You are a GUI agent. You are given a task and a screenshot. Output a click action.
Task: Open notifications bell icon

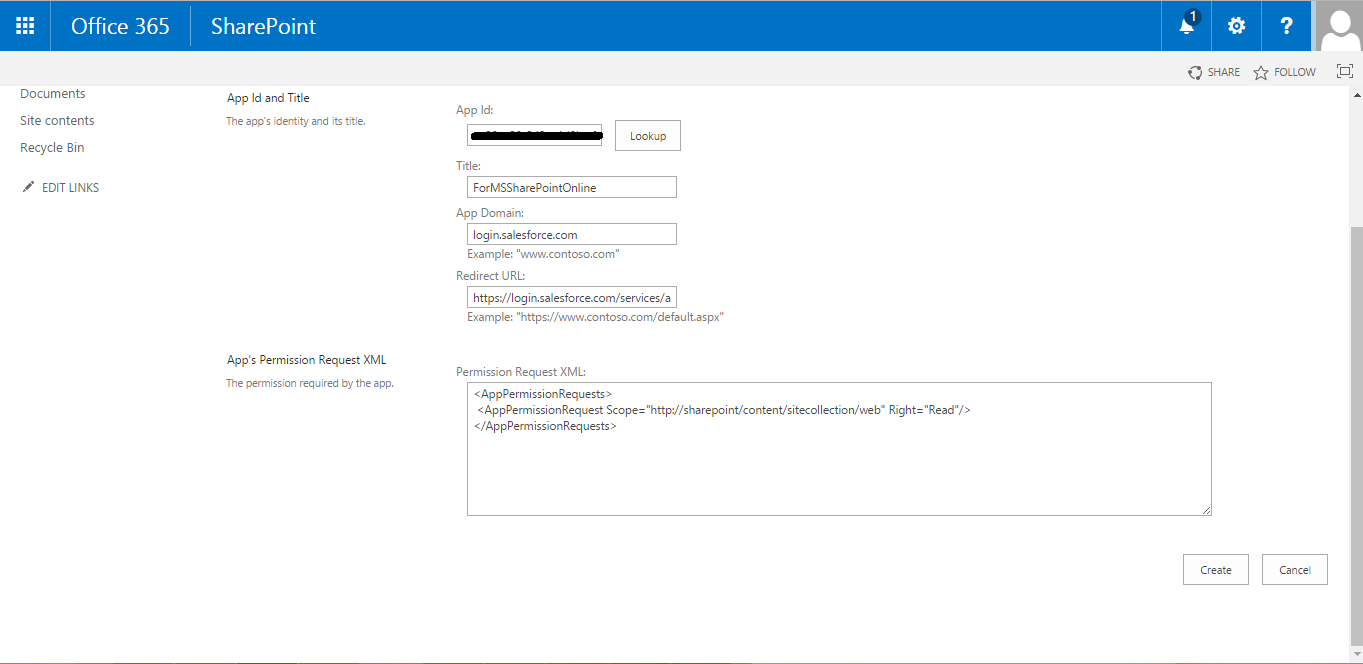point(1187,25)
